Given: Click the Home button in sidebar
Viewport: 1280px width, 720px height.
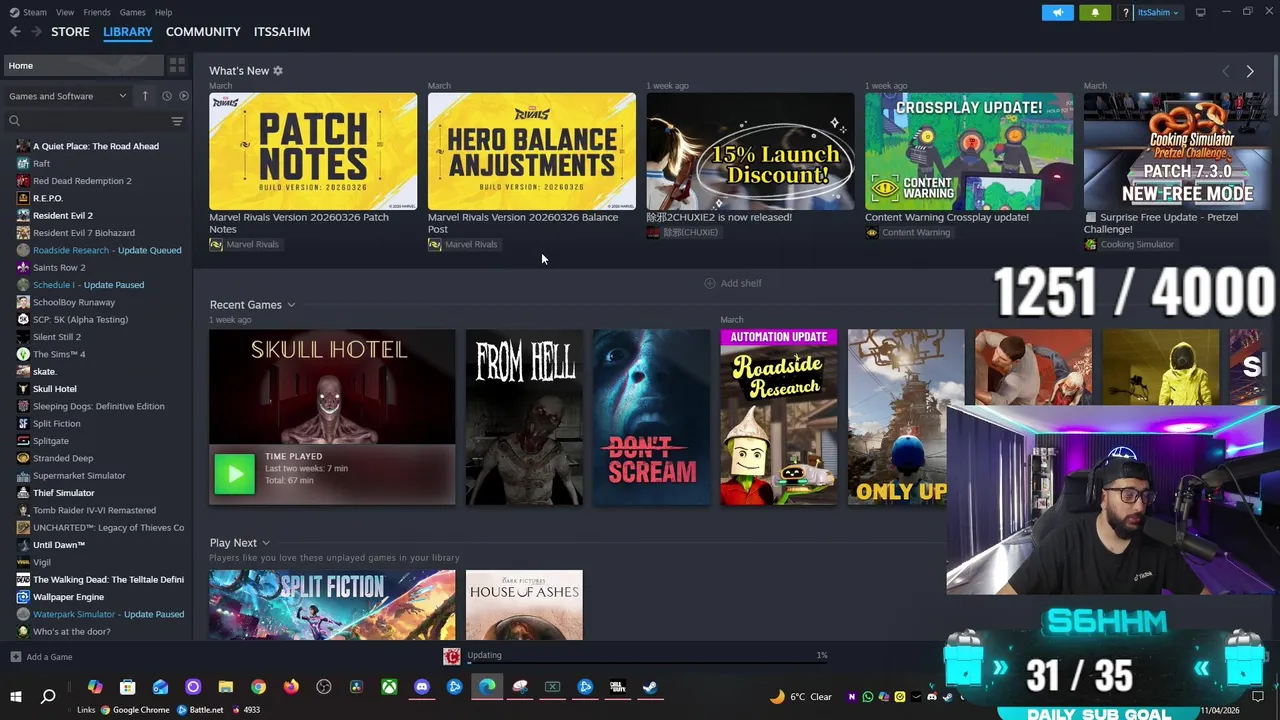Looking at the screenshot, I should click(83, 65).
